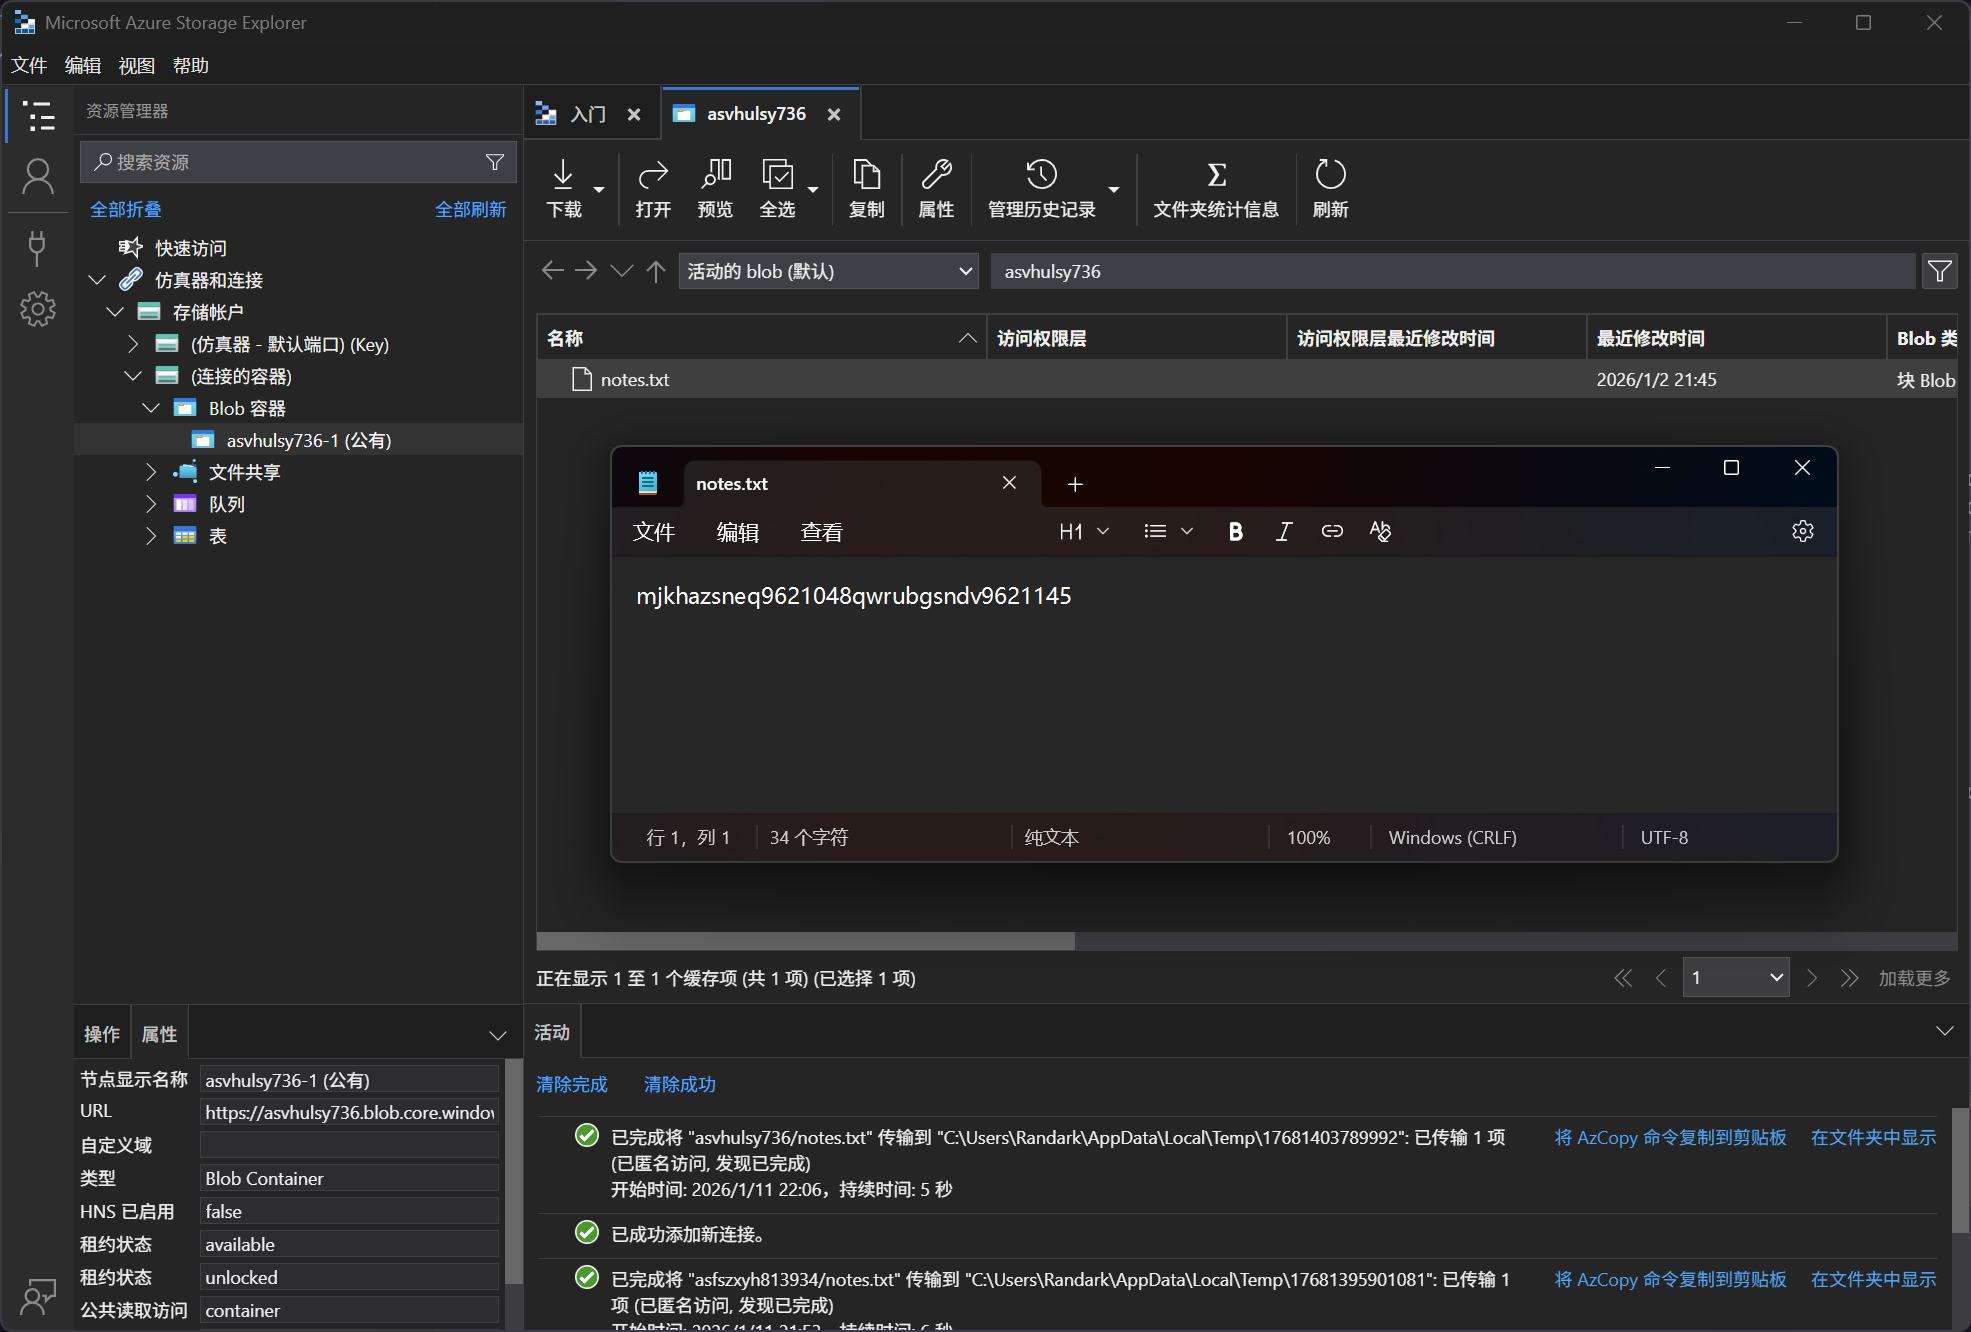The width and height of the screenshot is (1971, 1332).
Task: Toggle Italic formatting in Notepad
Action: [1283, 532]
